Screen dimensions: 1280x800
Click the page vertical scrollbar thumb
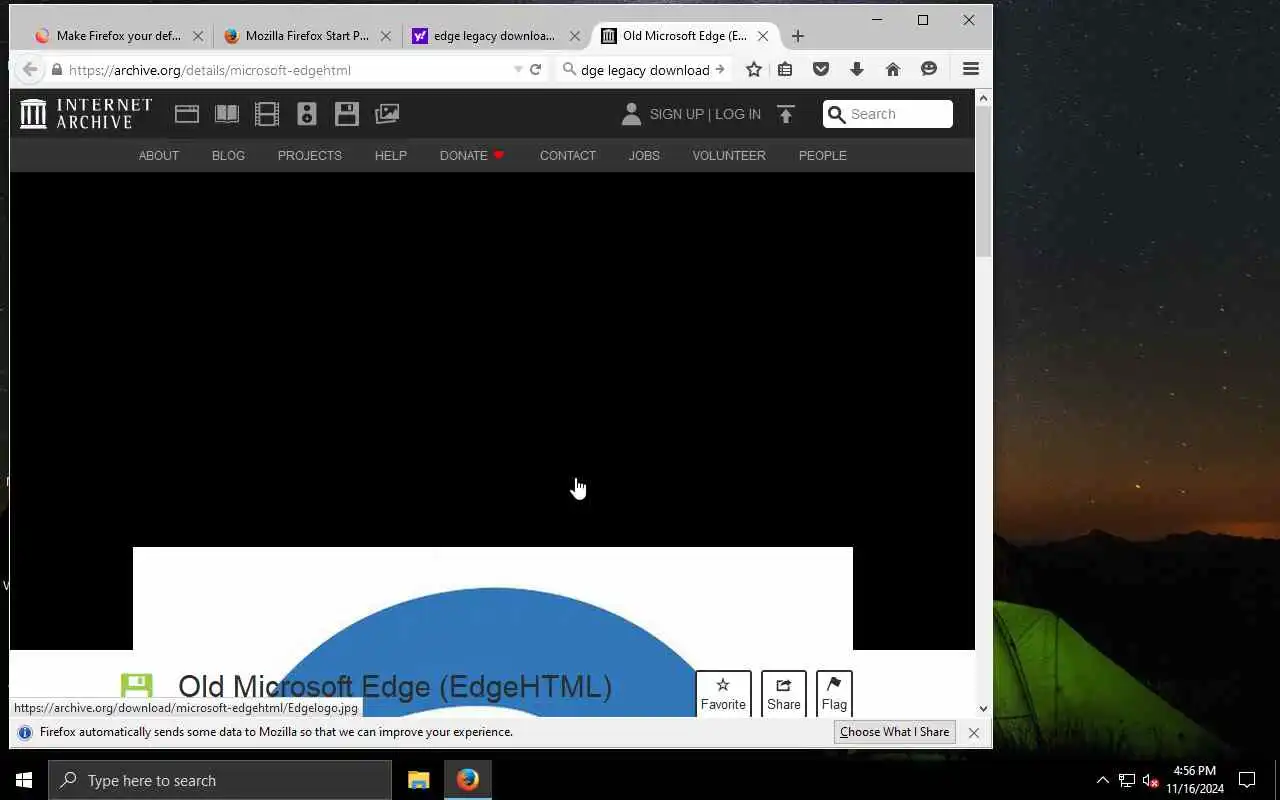(983, 182)
